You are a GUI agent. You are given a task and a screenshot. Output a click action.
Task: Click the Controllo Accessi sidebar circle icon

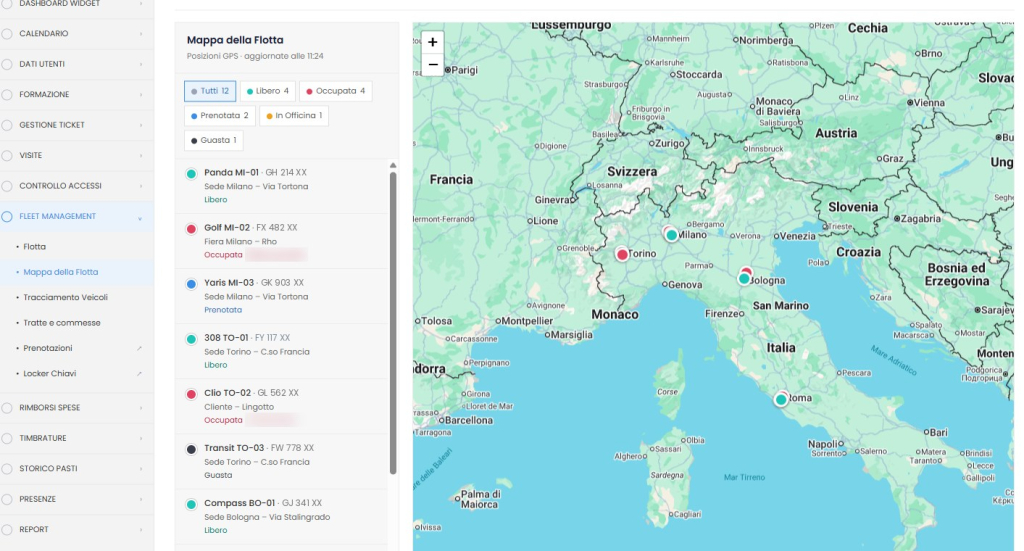pos(7,186)
